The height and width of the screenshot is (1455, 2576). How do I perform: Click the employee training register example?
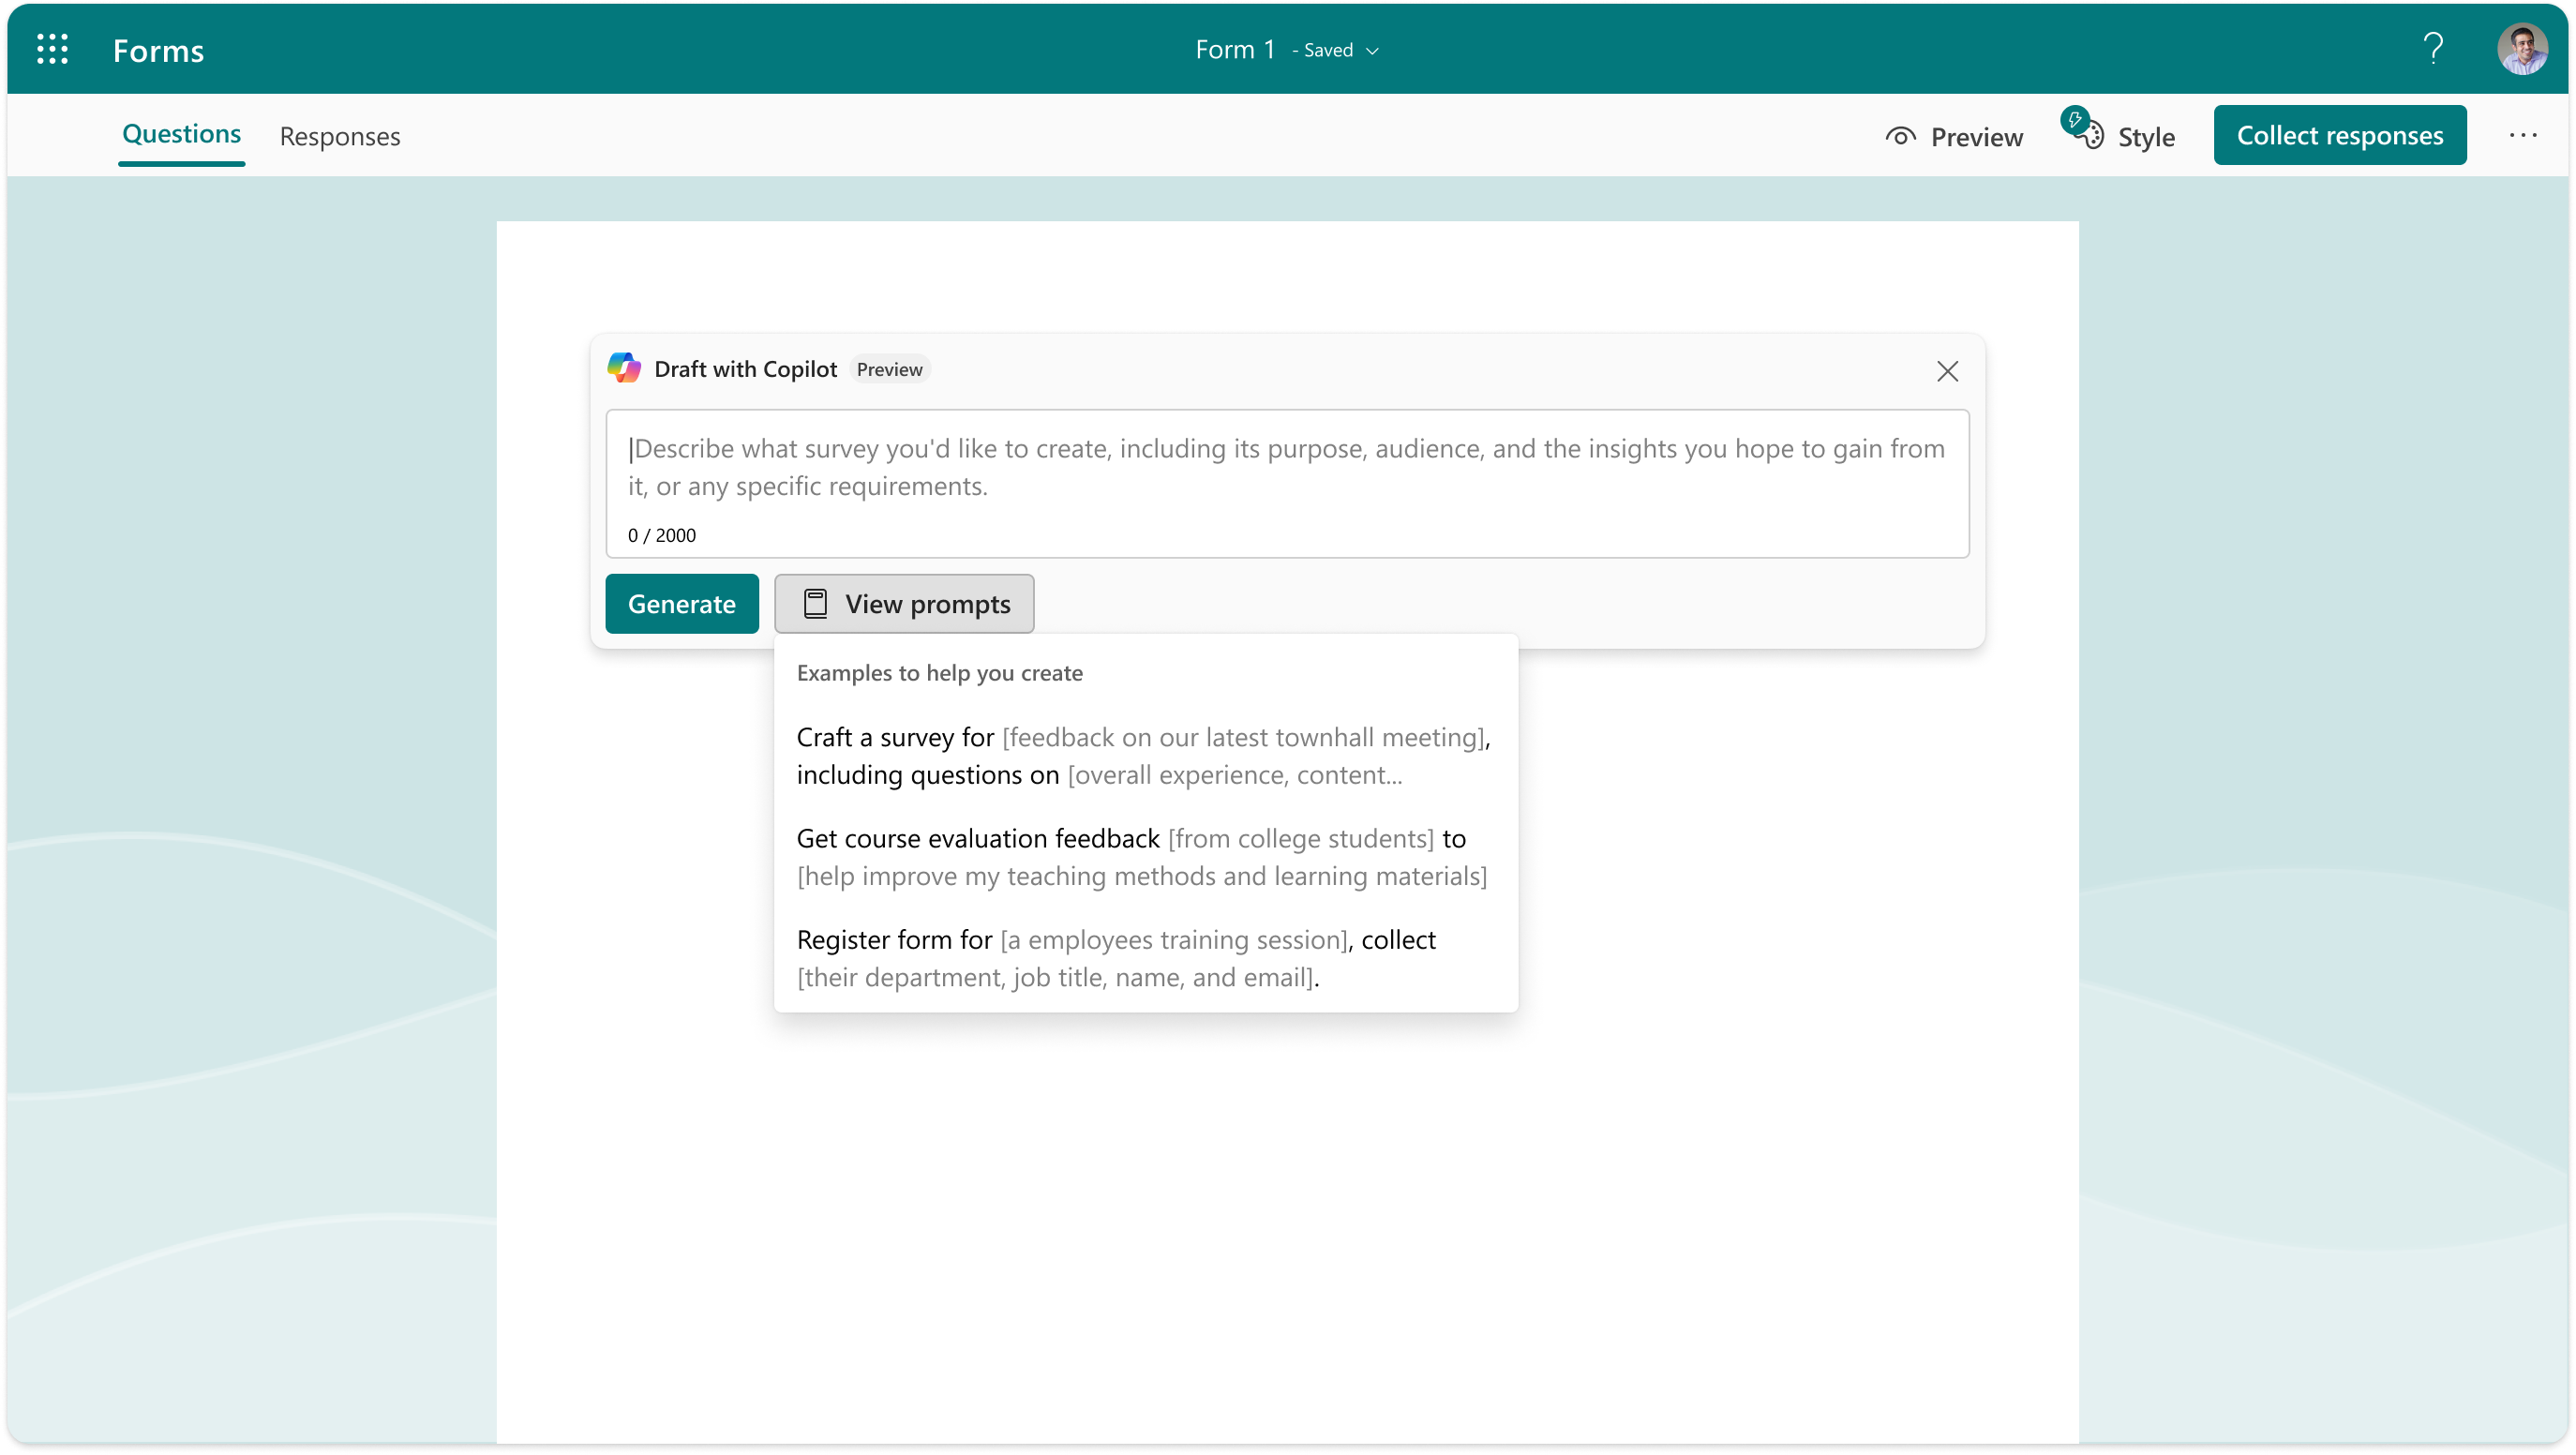point(1145,957)
